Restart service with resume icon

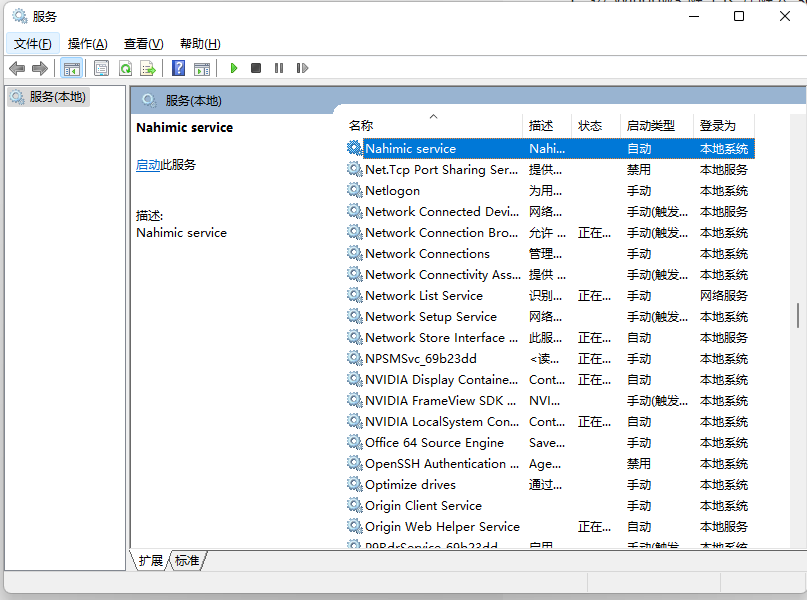tap(302, 68)
